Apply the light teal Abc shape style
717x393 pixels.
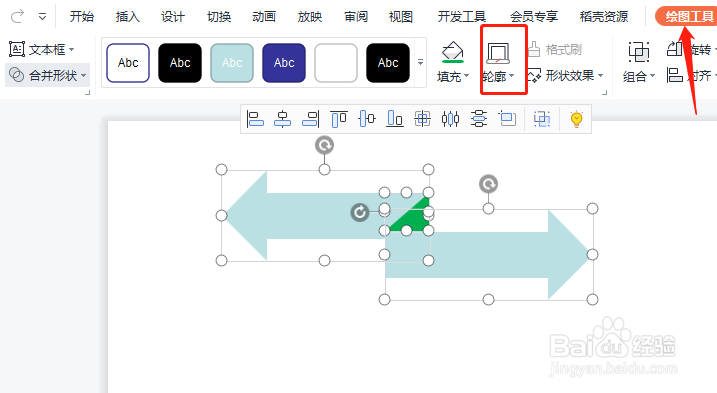coord(232,63)
